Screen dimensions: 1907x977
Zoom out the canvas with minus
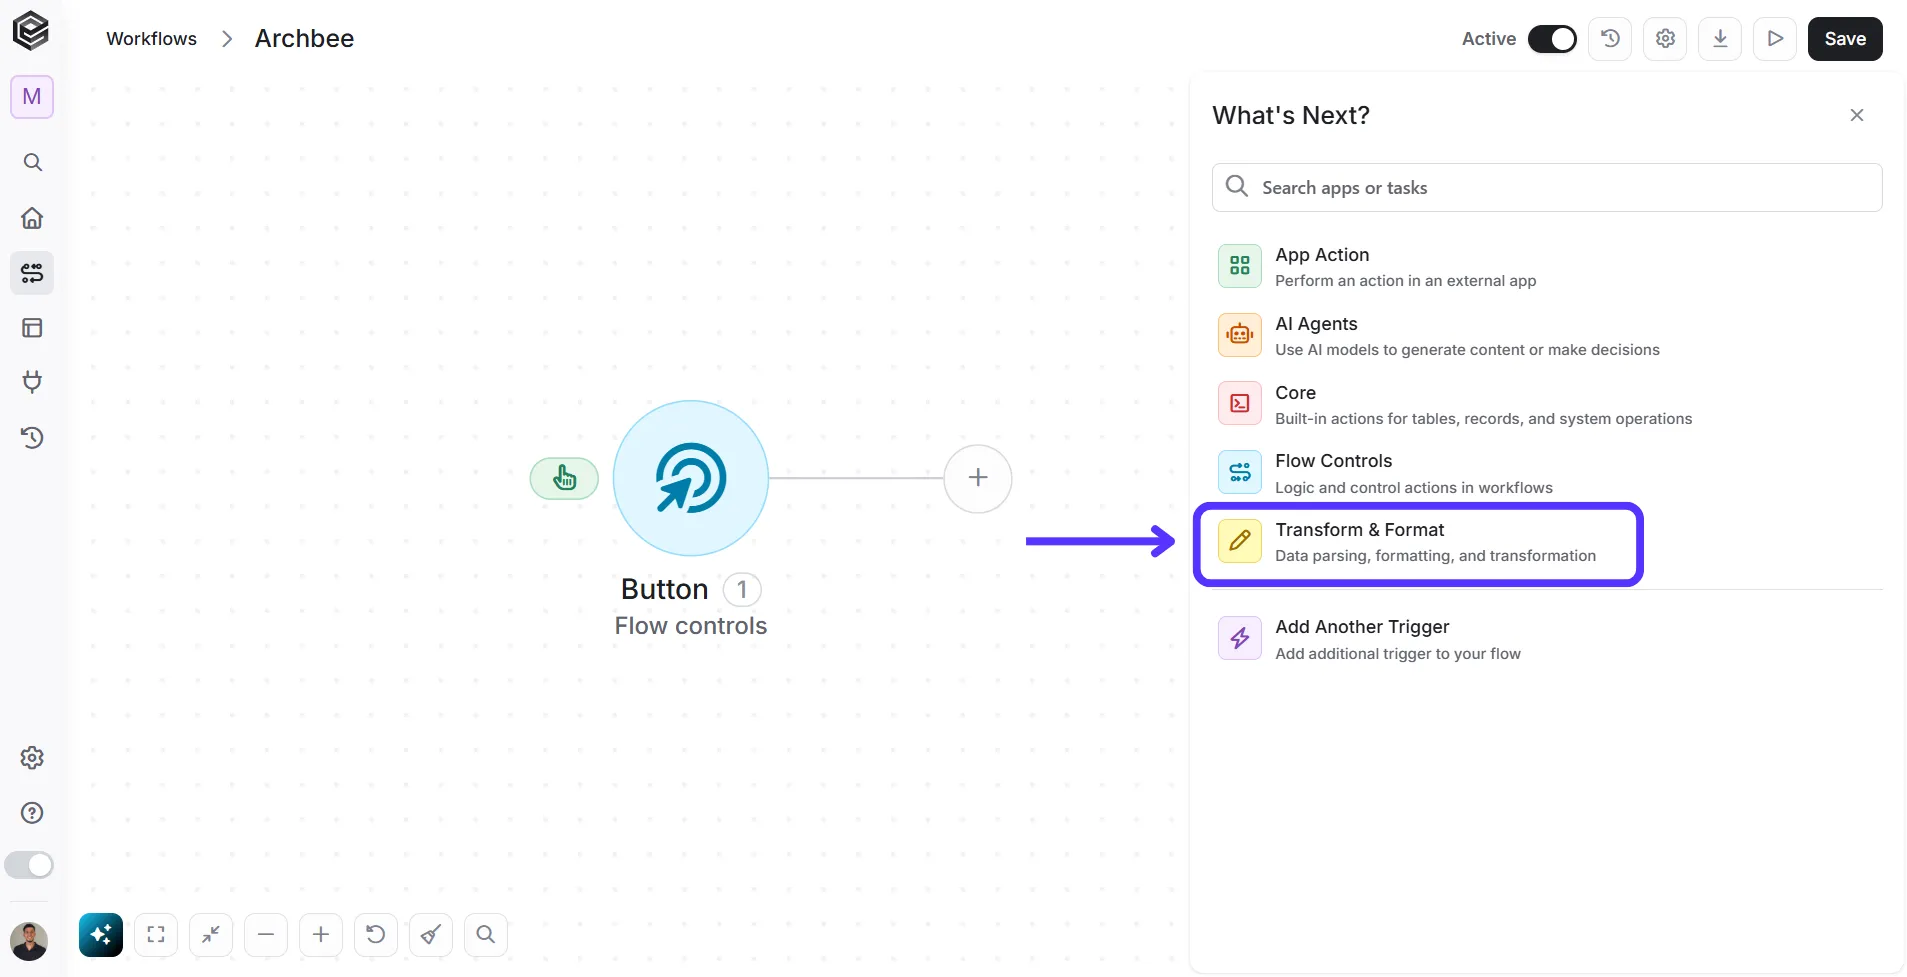pos(266,935)
